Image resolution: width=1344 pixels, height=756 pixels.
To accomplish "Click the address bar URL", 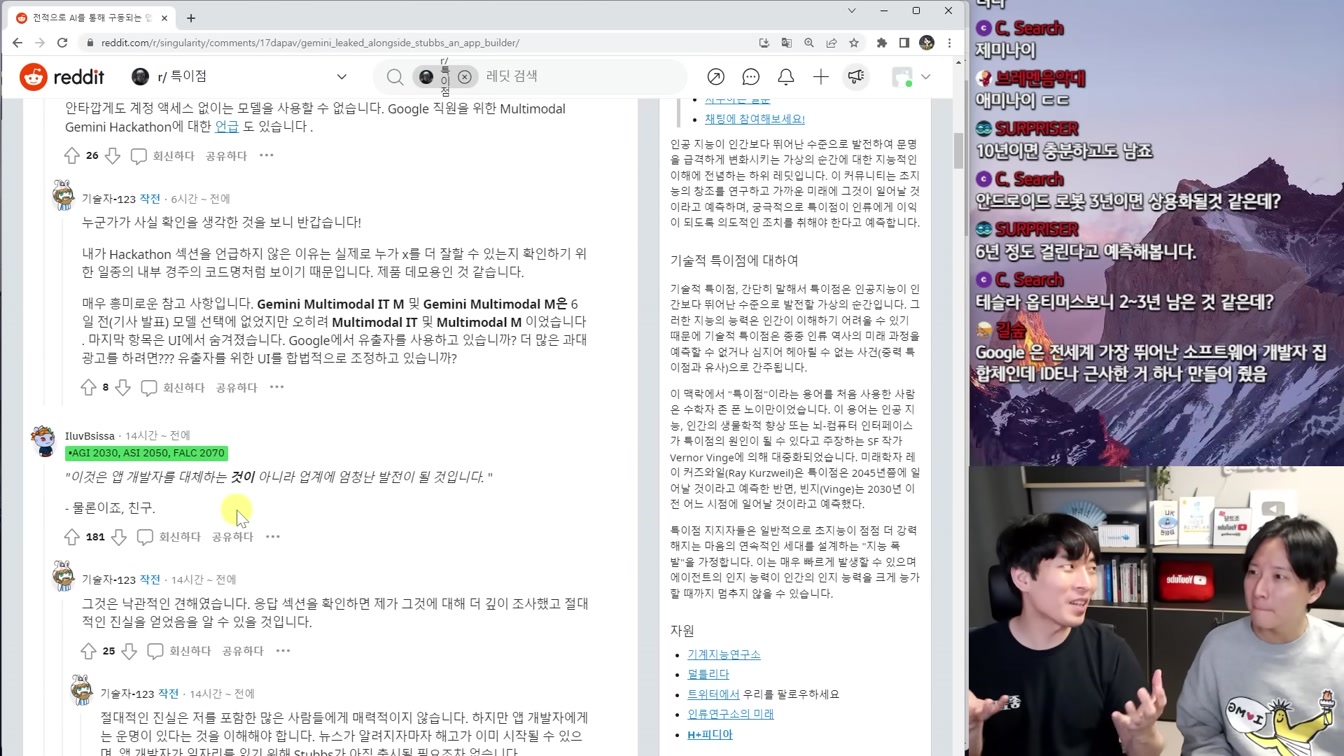I will pos(310,43).
